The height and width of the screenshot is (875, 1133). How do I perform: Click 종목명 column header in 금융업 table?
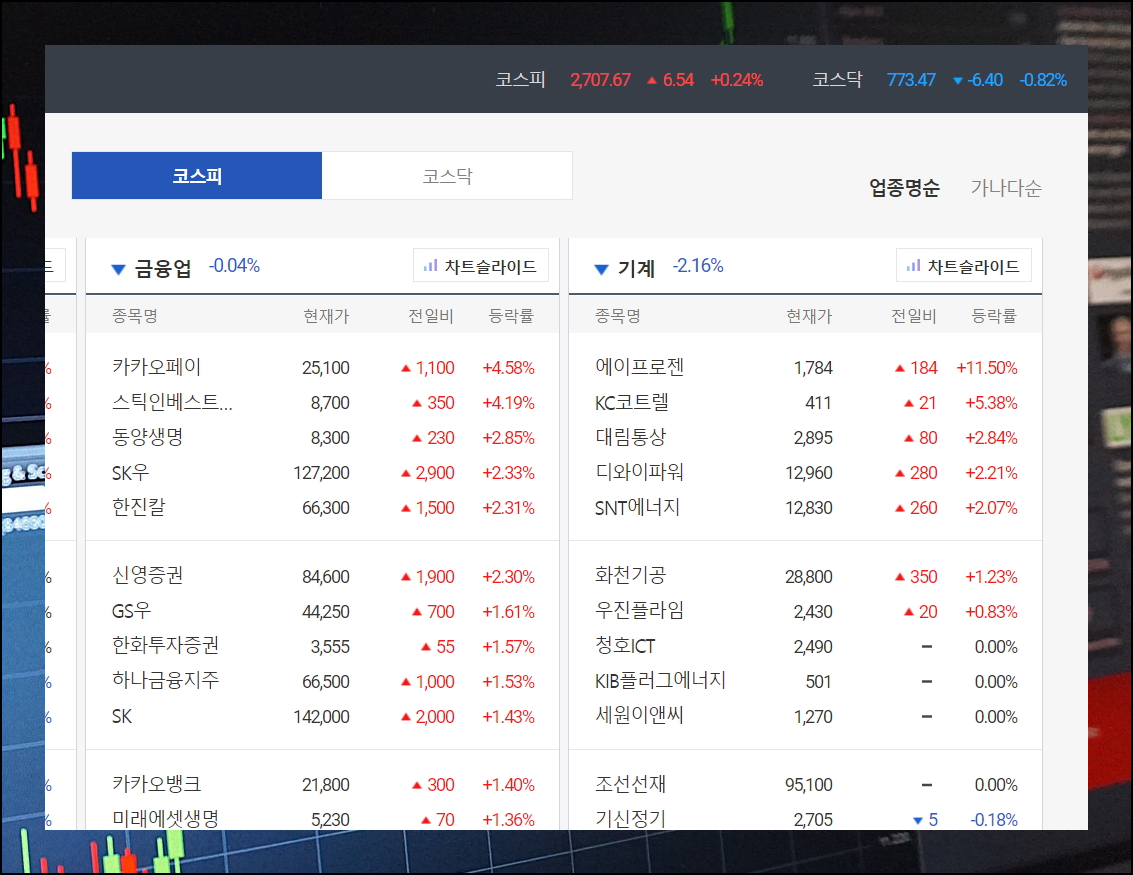(135, 316)
